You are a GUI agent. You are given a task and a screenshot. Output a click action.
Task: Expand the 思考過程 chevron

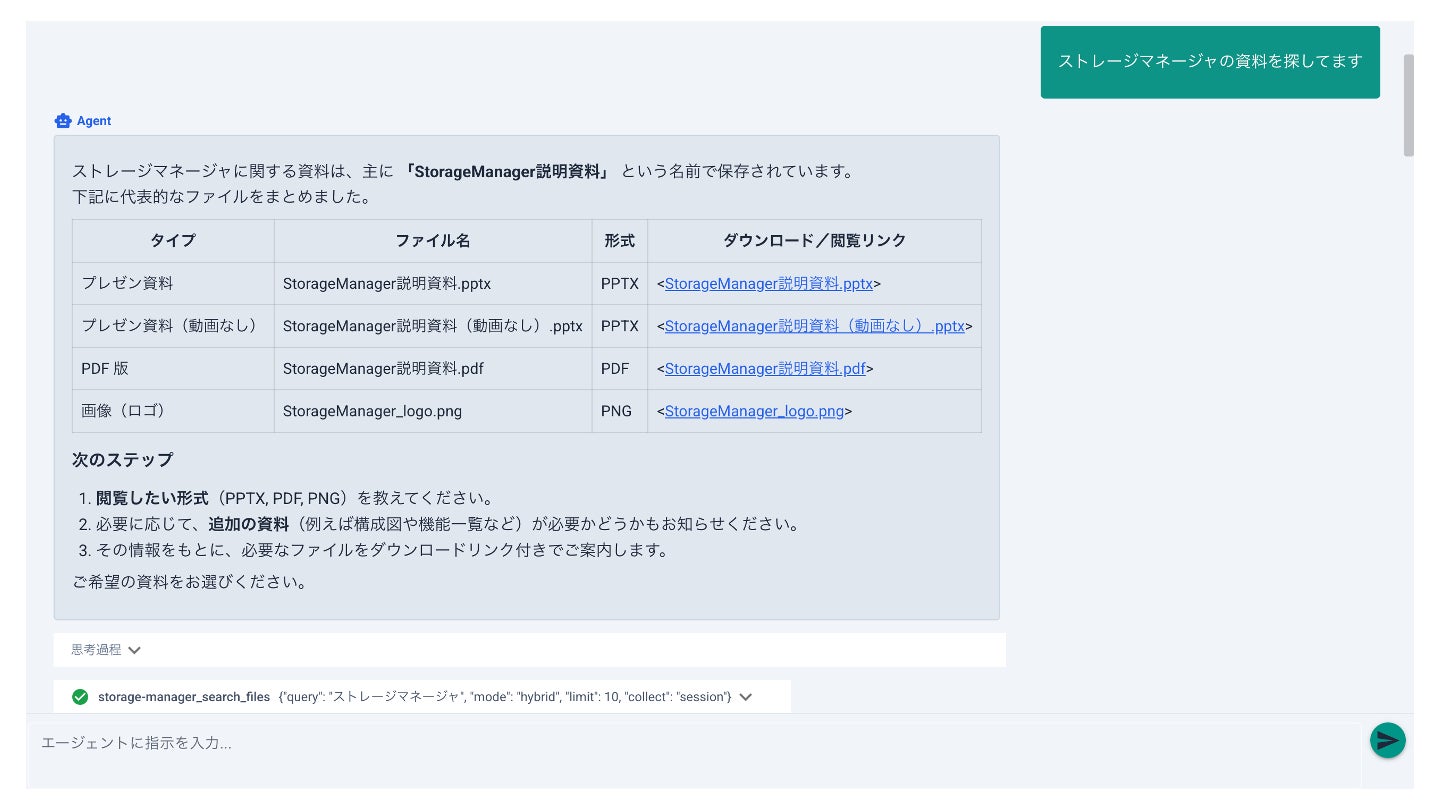click(x=134, y=650)
